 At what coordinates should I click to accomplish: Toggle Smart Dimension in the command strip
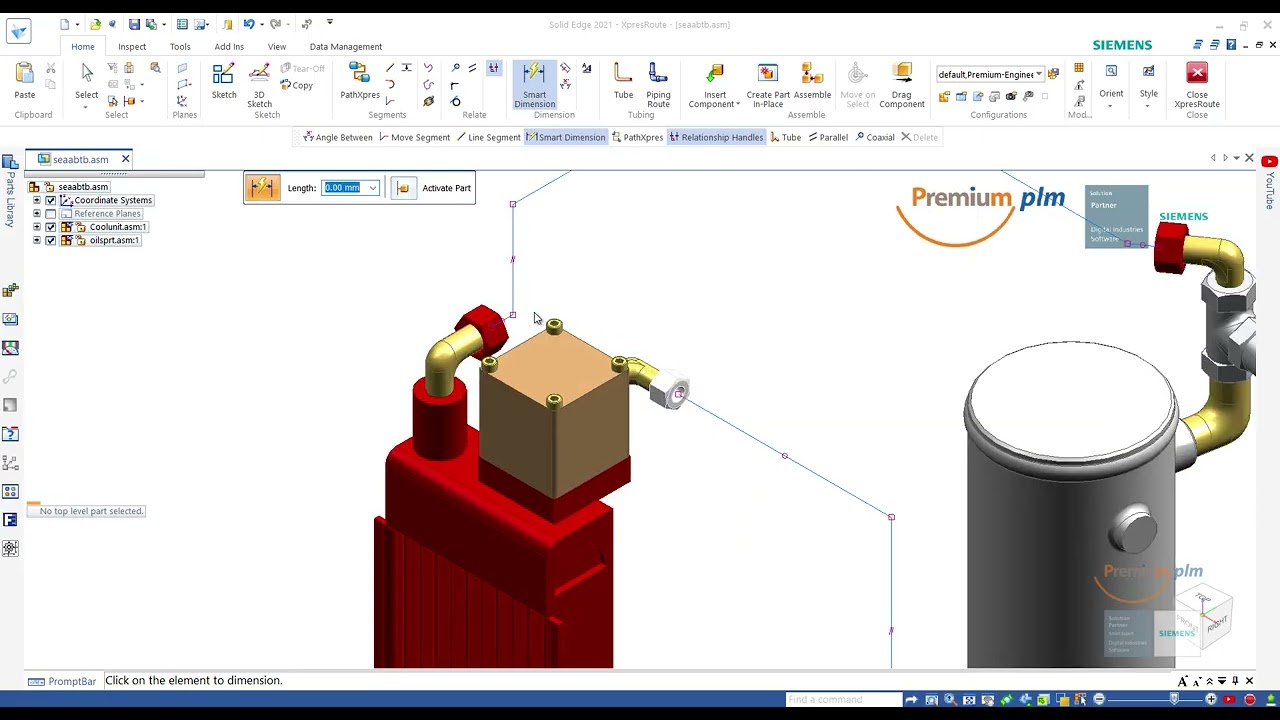[x=566, y=137]
